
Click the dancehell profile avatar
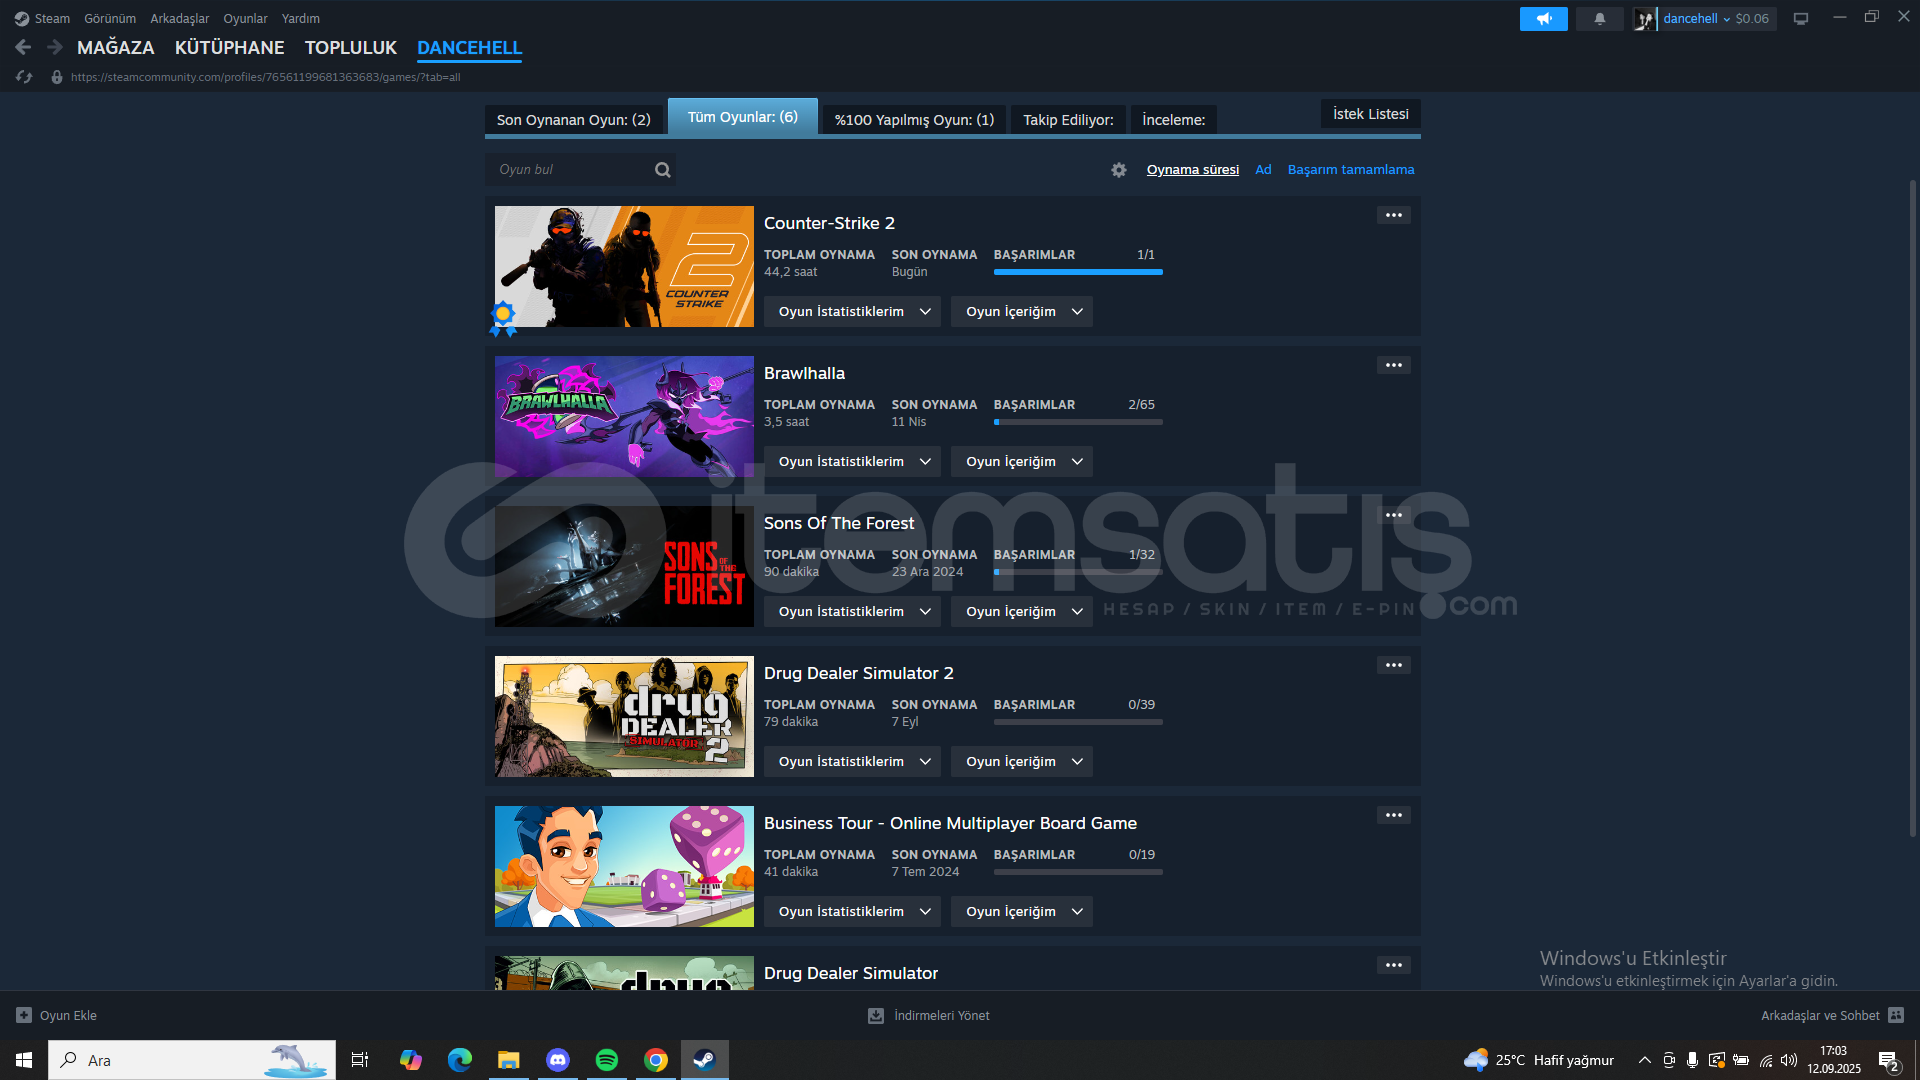1645,19
